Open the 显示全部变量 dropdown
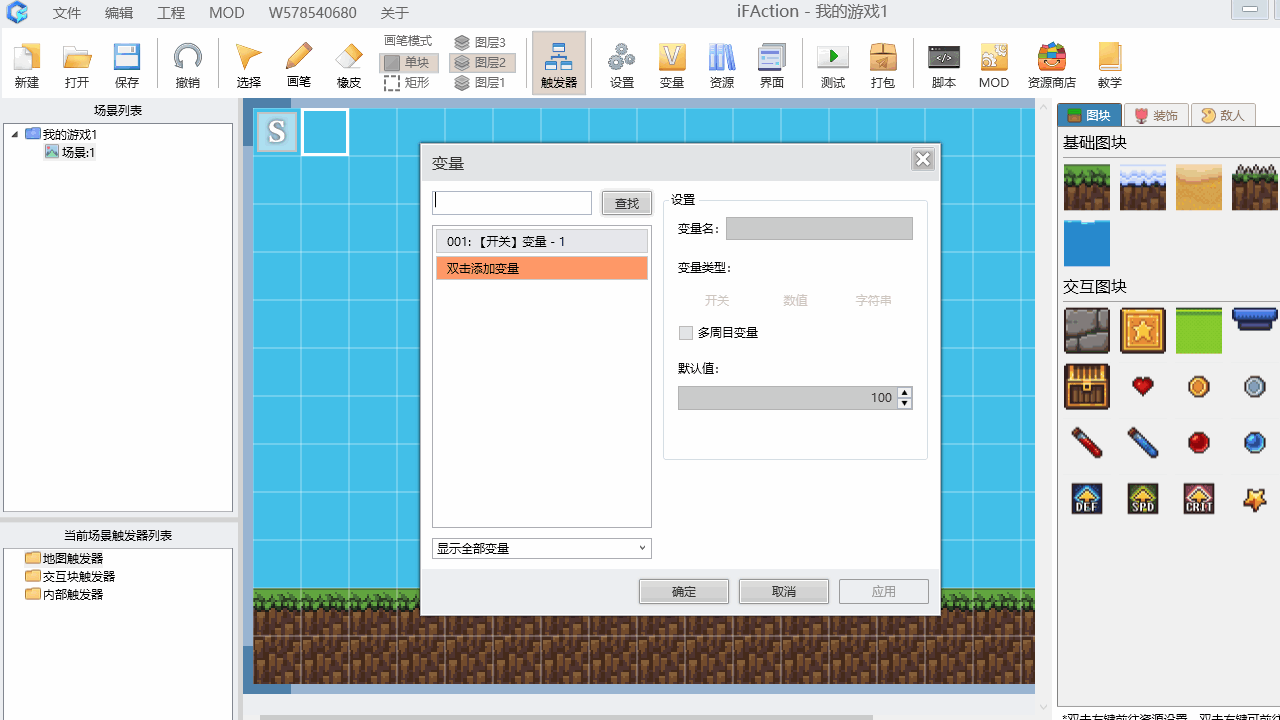Screen dimensions: 1280x720 pos(541,548)
